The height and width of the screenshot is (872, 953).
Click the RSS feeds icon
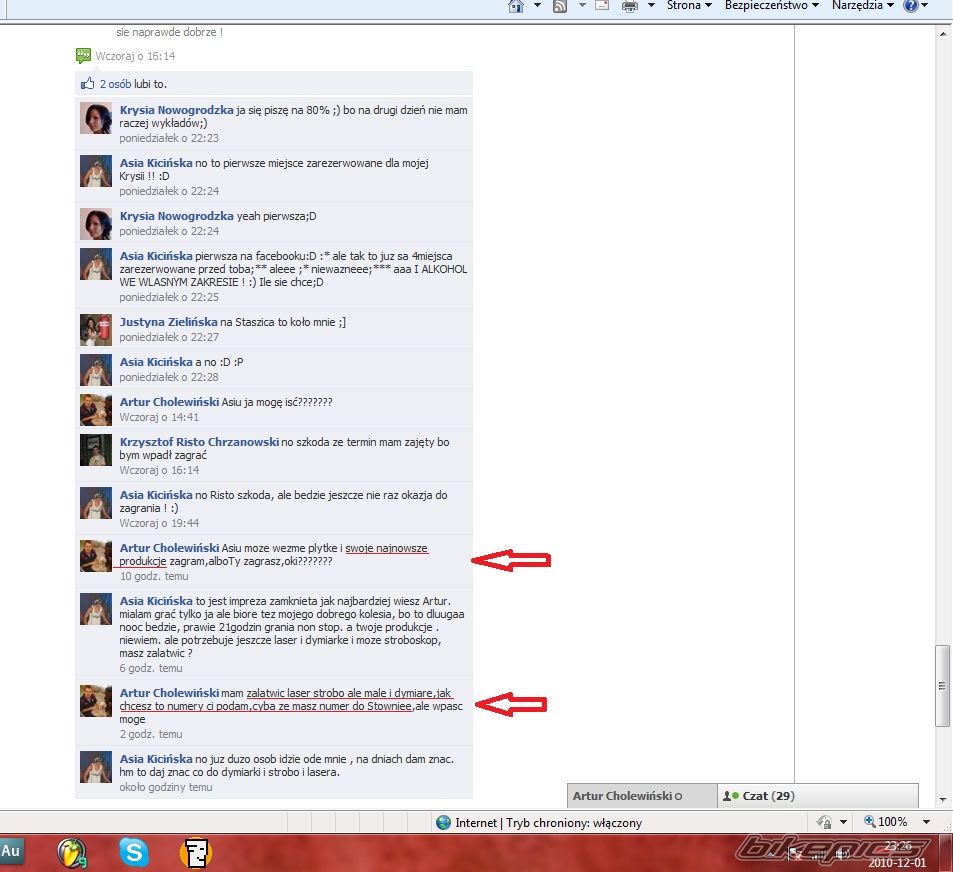tap(560, 6)
